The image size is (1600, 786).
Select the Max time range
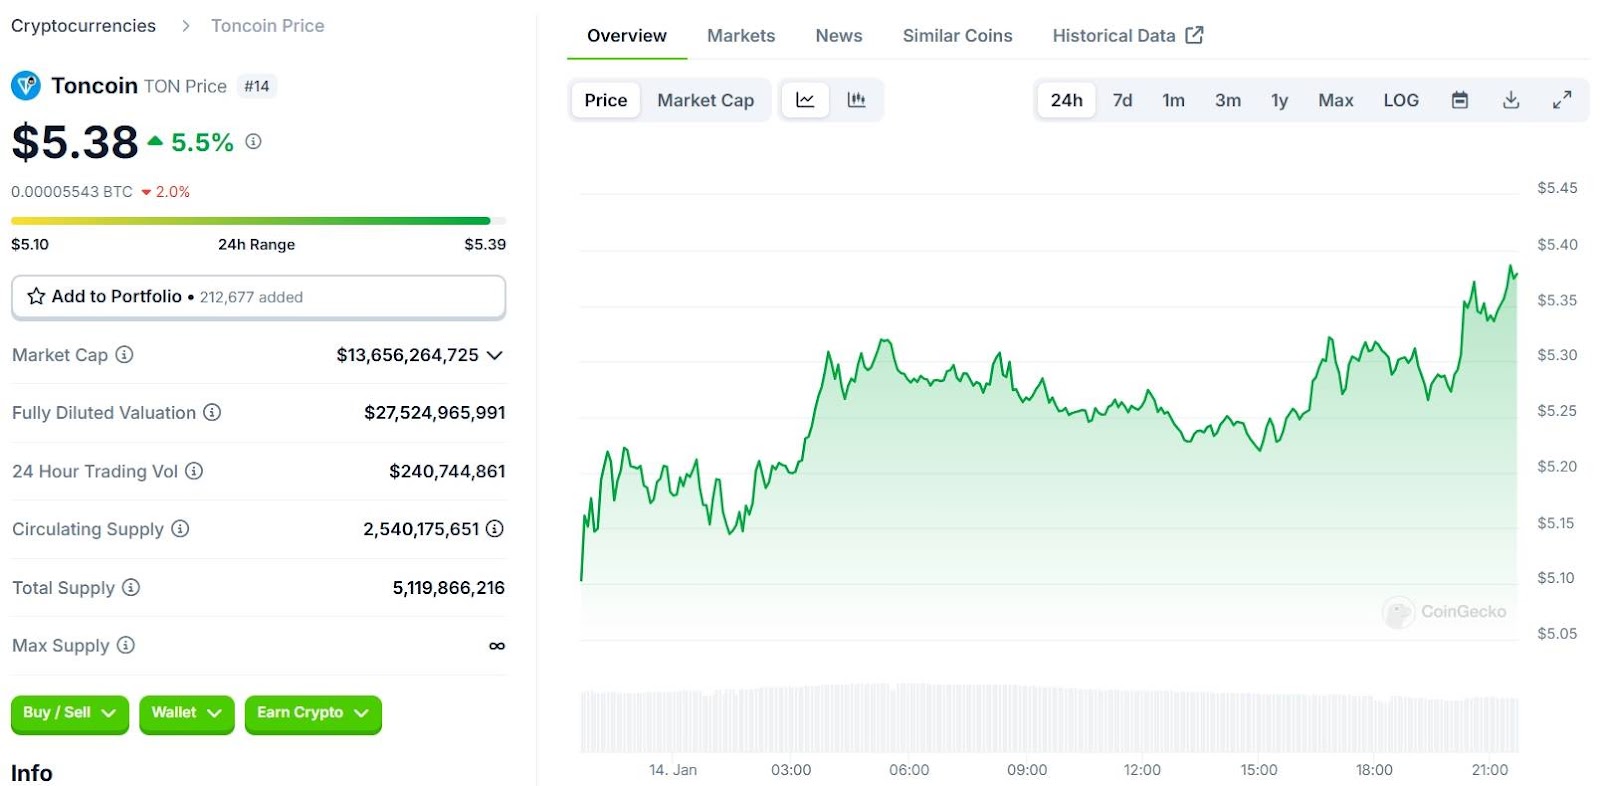click(x=1336, y=100)
